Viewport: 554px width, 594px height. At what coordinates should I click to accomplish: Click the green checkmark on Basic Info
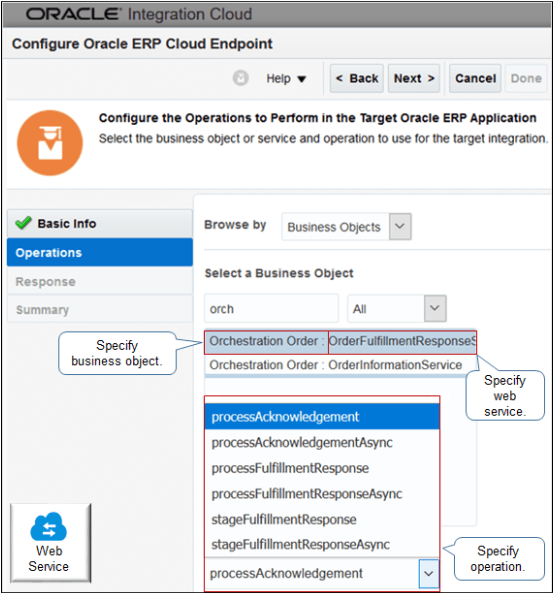(x=23, y=223)
